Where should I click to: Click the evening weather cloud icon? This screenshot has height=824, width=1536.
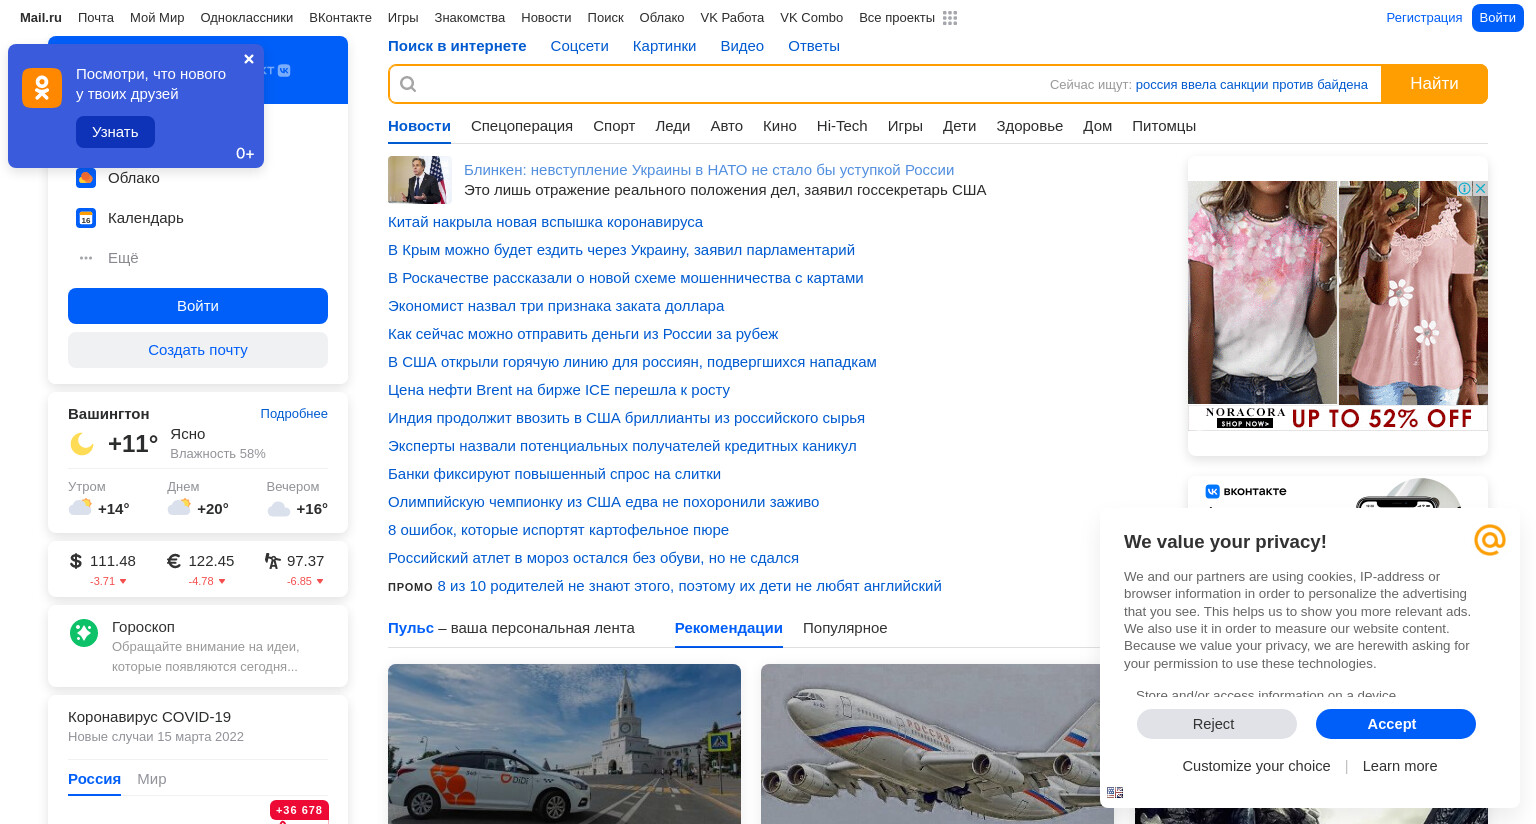point(279,509)
